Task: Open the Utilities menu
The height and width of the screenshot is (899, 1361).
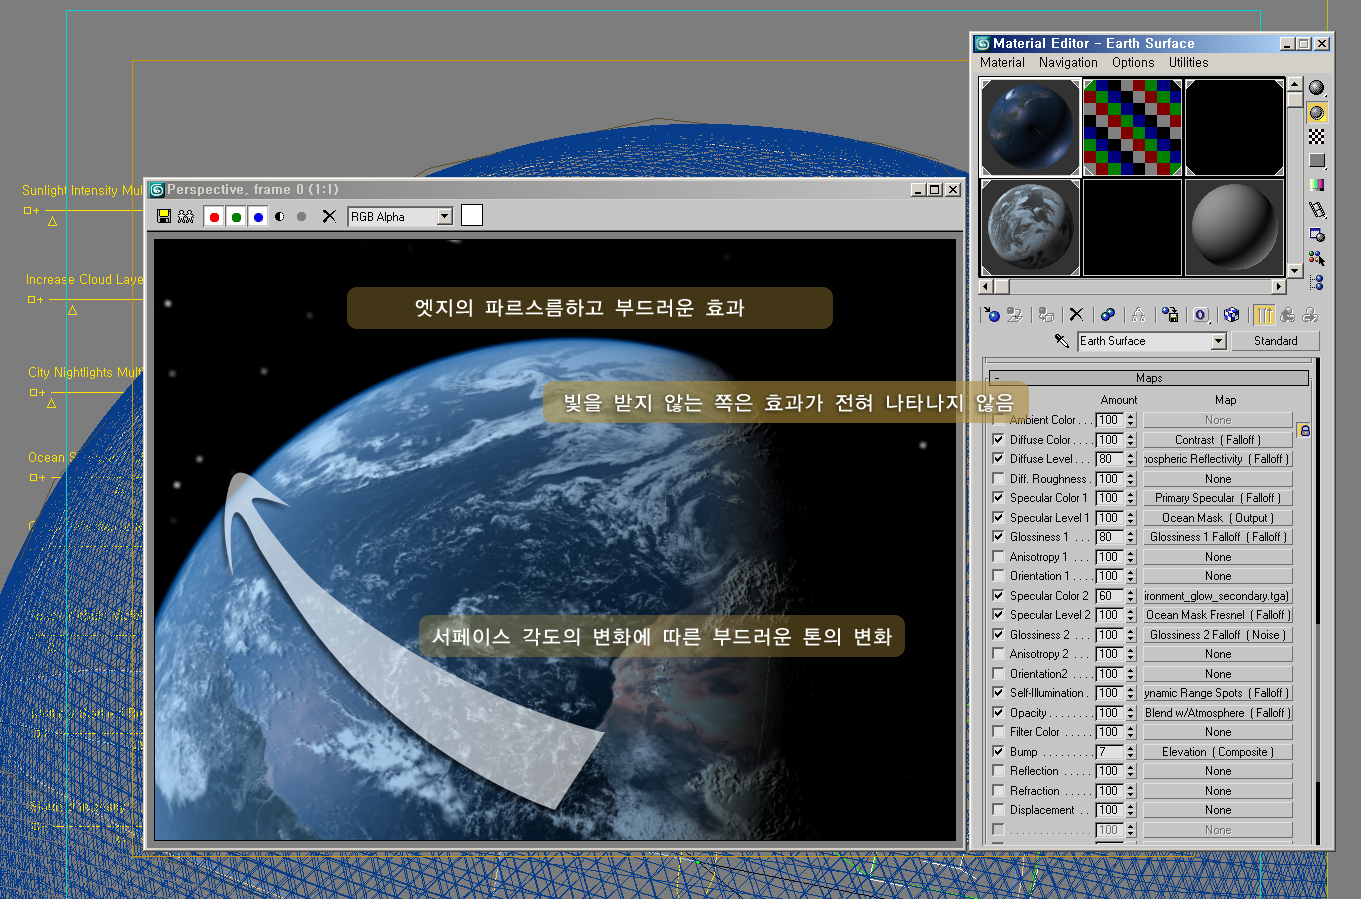Action: click(1188, 62)
